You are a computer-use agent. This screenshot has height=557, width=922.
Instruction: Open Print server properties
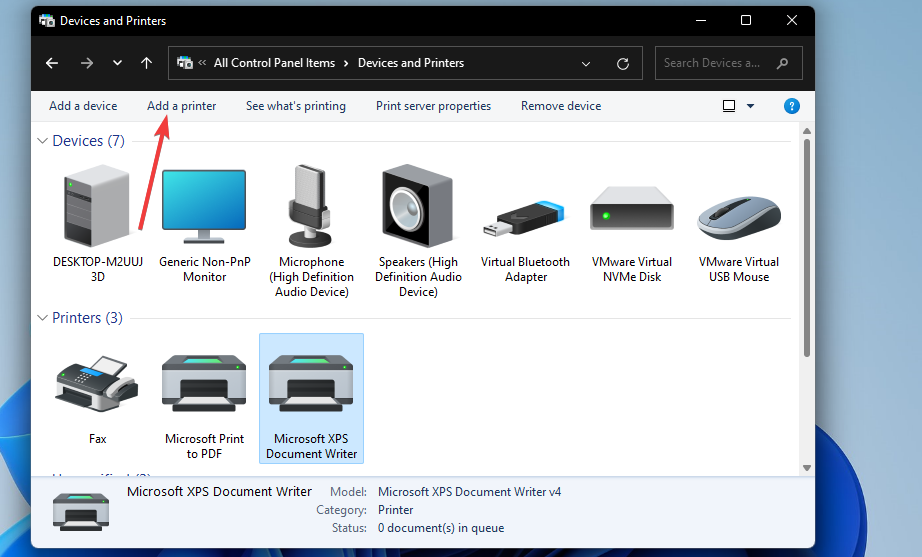tap(433, 106)
